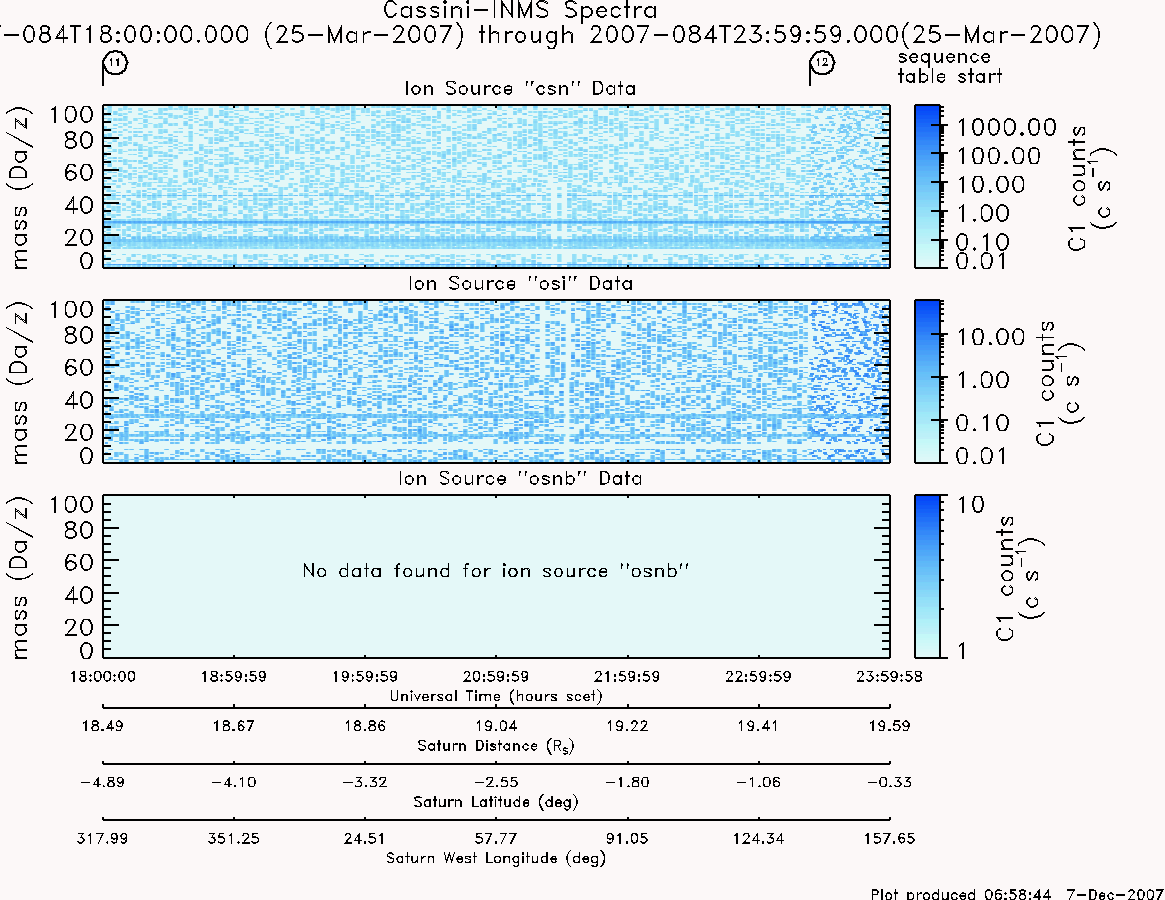Click the 'Cassini-INMS Spectra' title
The height and width of the screenshot is (900, 1165).
[x=520, y=11]
